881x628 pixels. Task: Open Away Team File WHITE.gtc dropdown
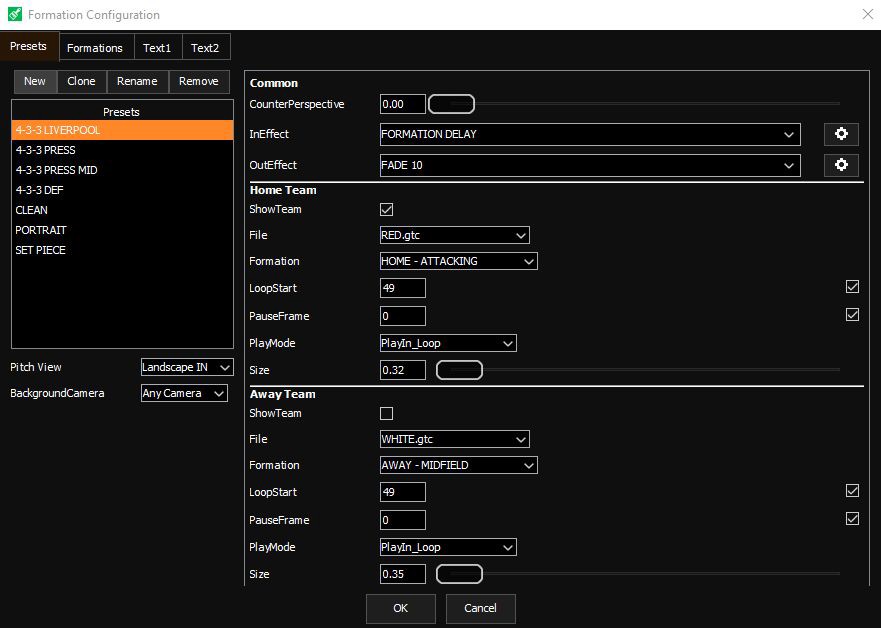[455, 439]
